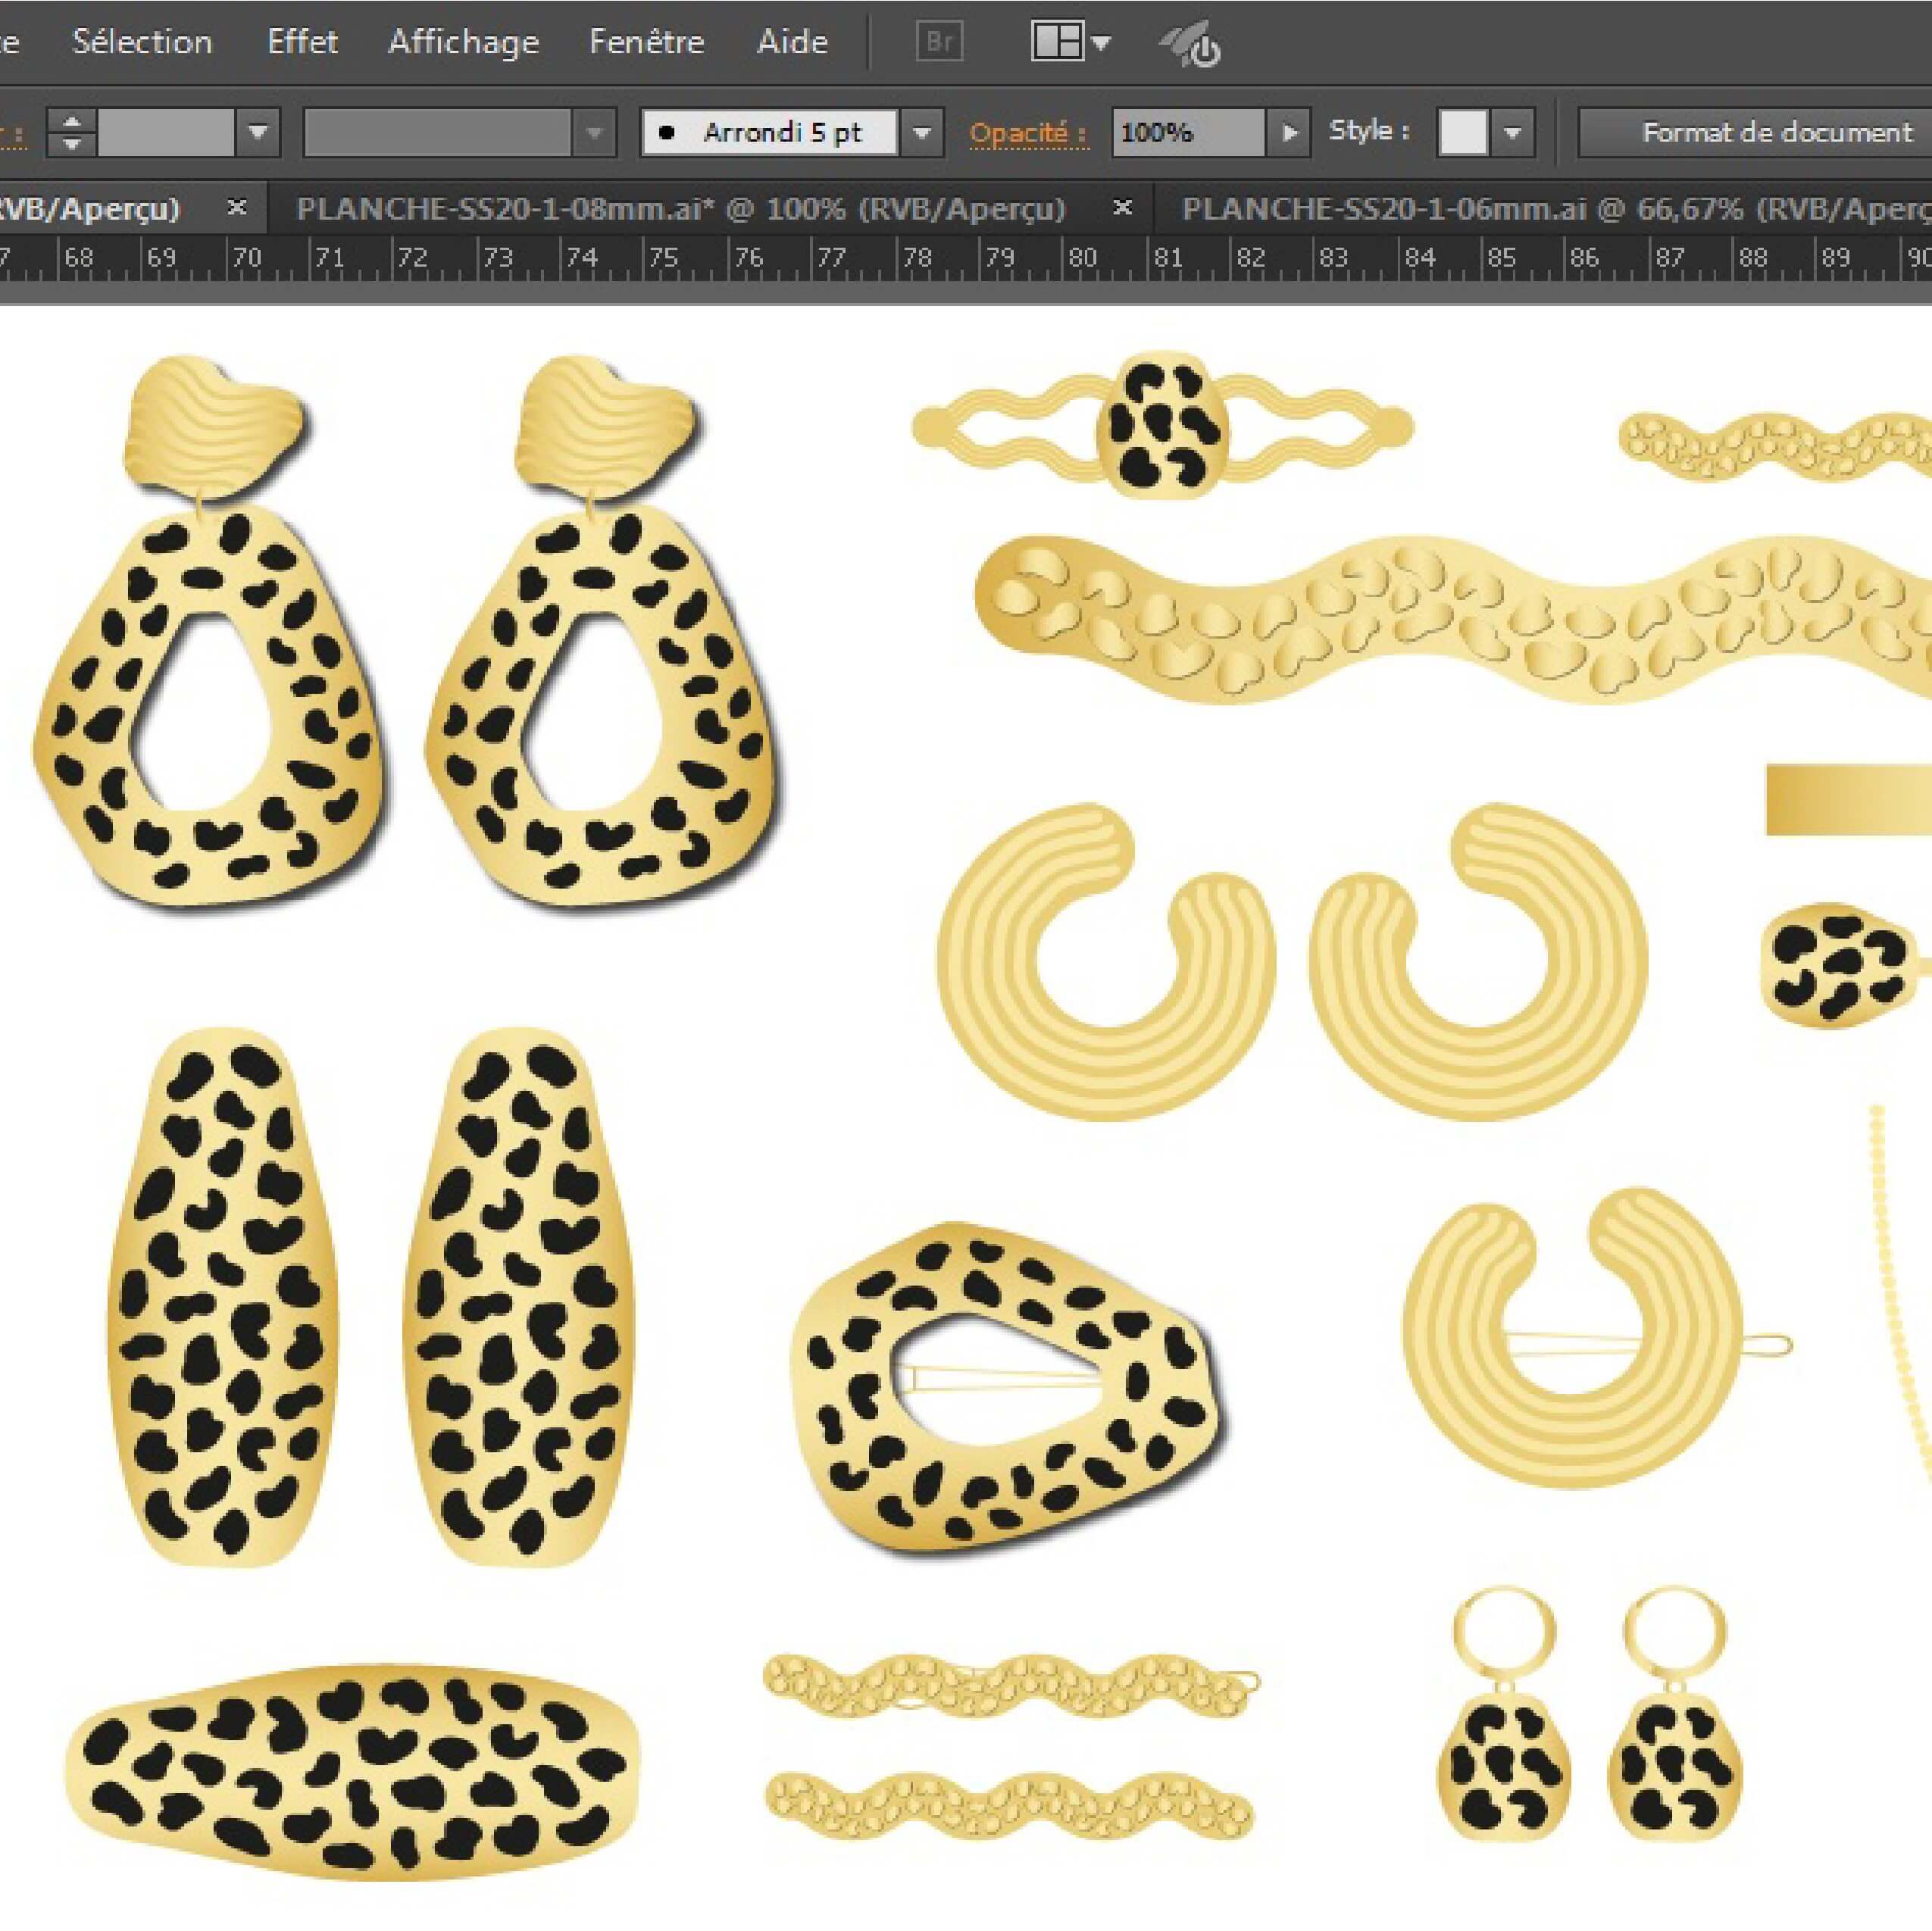1932x1931 pixels.
Task: Open the Effet menu
Action: tap(302, 42)
